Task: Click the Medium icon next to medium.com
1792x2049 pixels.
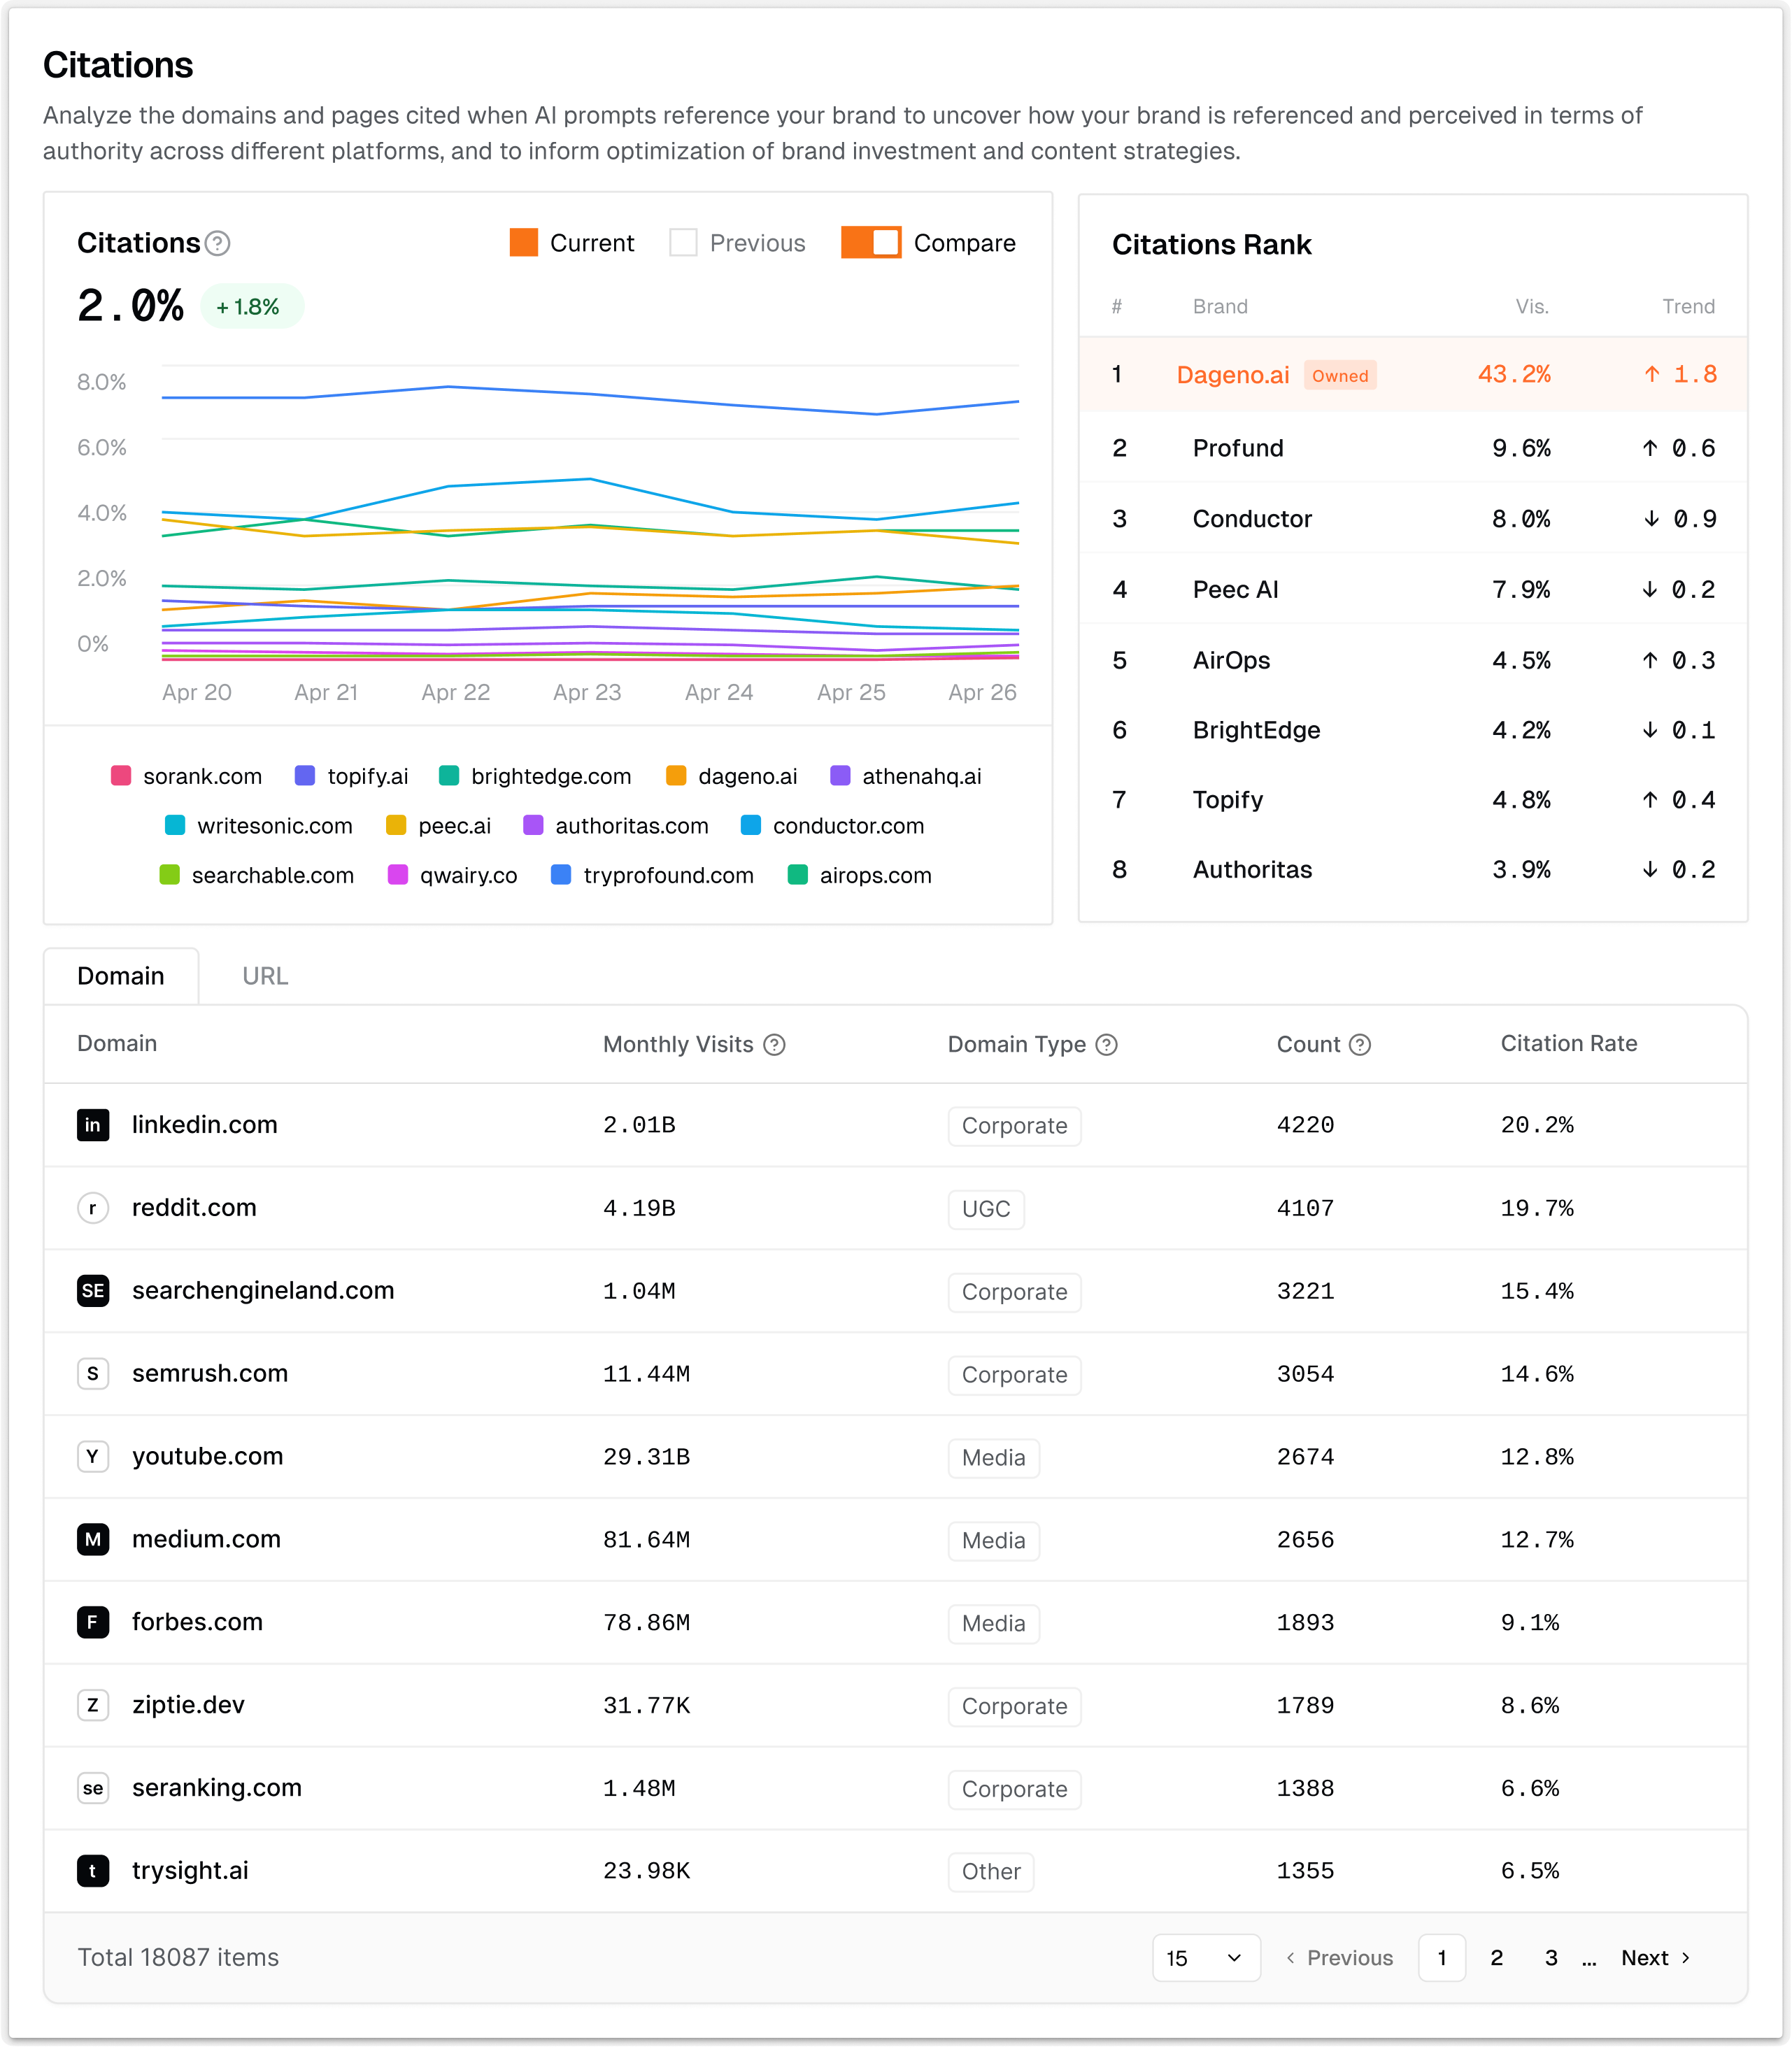Action: pos(93,1540)
